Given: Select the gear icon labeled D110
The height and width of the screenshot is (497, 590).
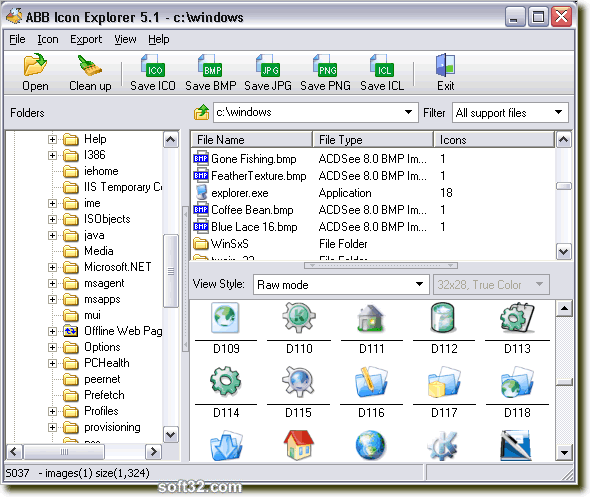Looking at the screenshot, I should tap(299, 317).
